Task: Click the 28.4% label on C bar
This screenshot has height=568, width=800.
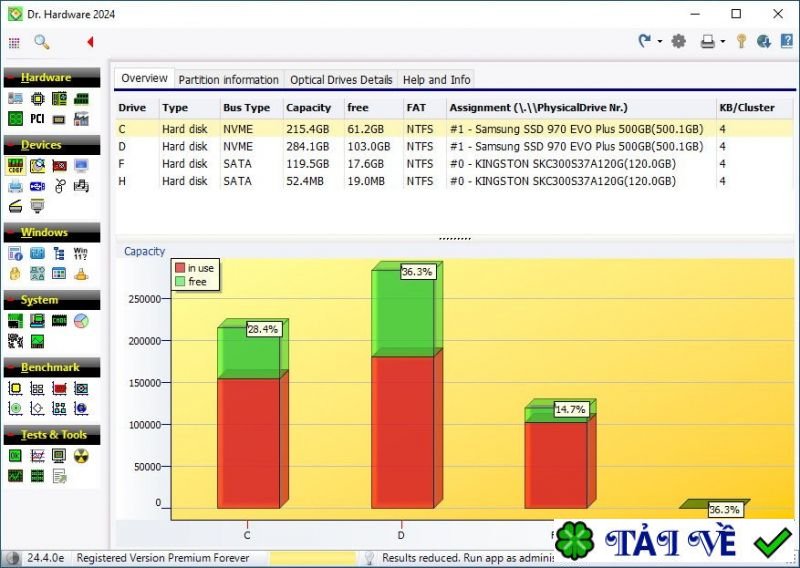Action: pyautogui.click(x=263, y=329)
